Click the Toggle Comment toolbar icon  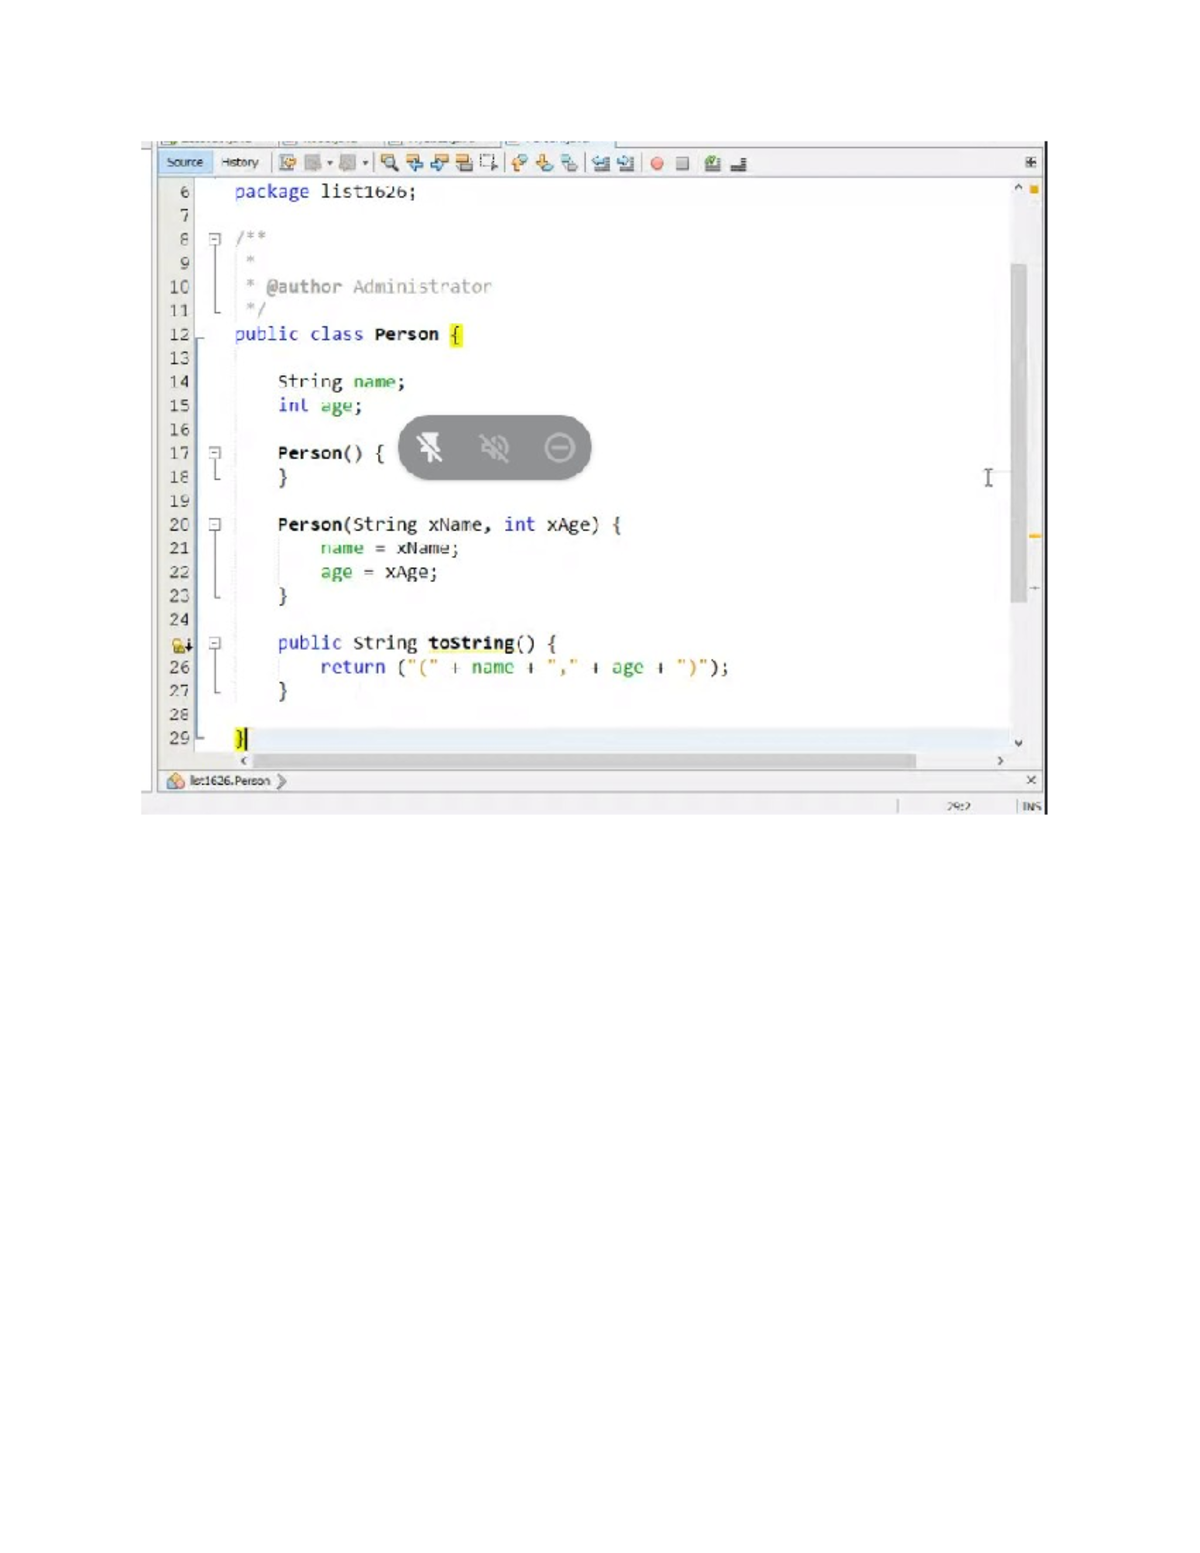tap(711, 162)
